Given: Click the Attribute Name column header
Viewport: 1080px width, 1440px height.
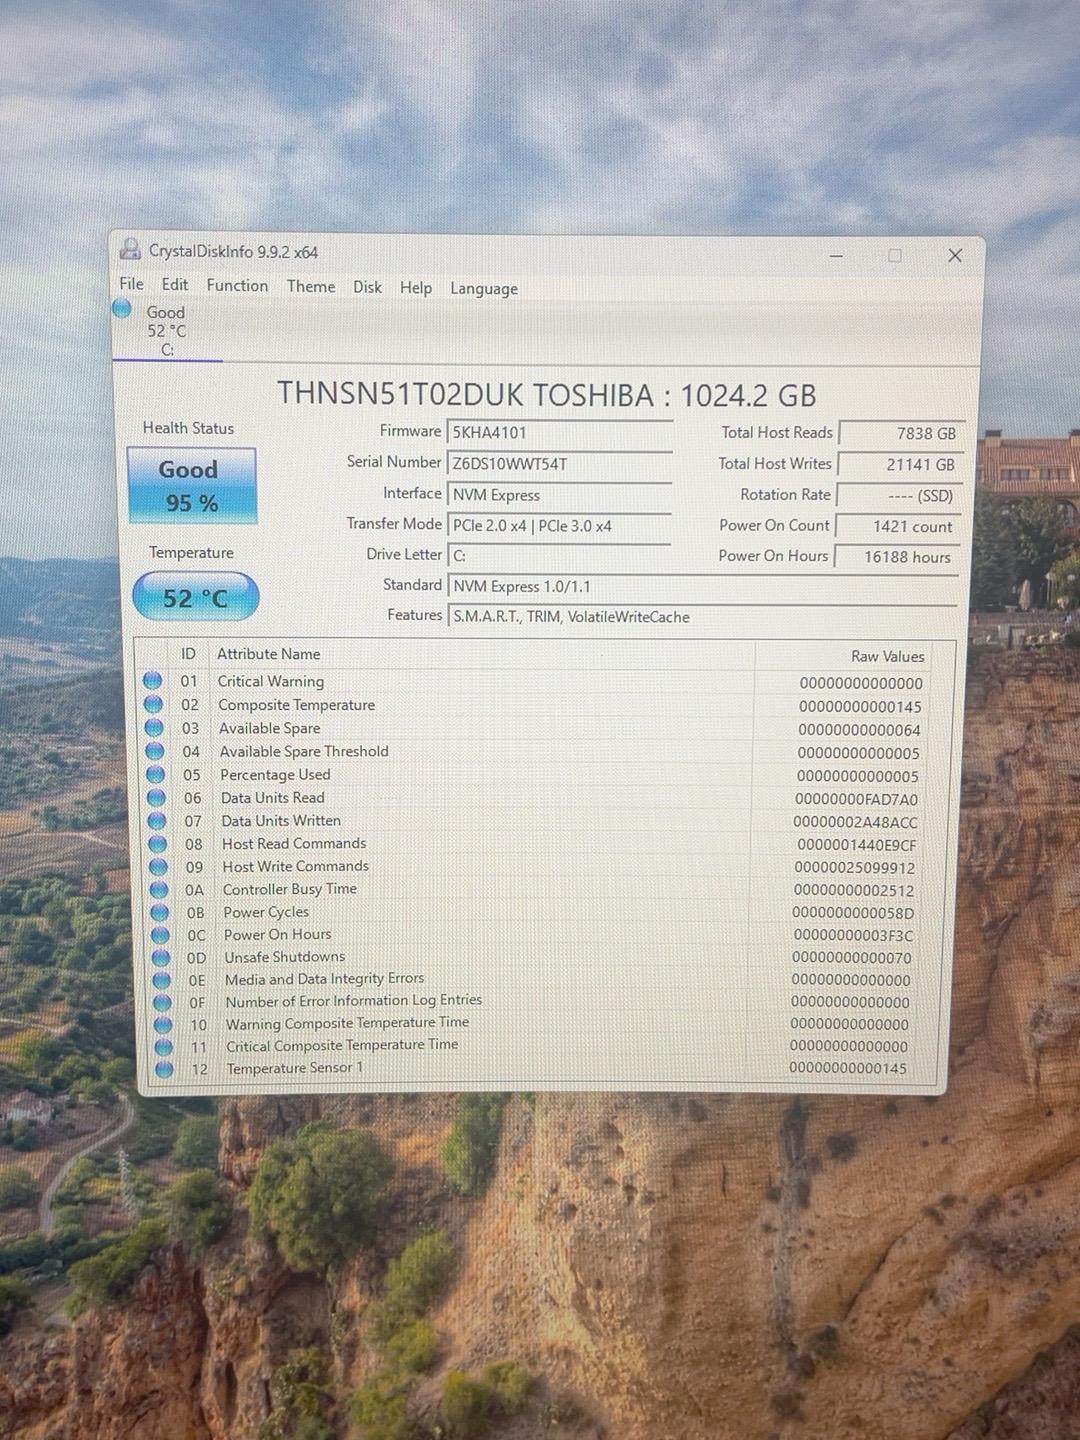Looking at the screenshot, I should click(269, 654).
